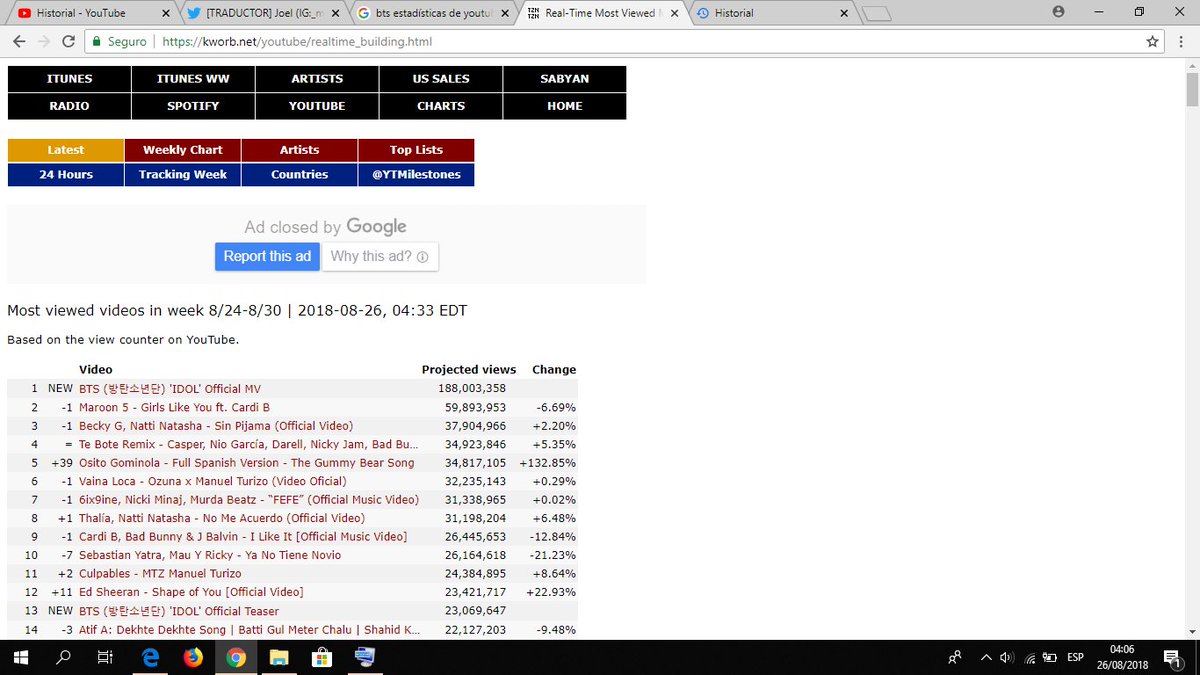Open the ITUNES menu item
This screenshot has height=675, width=1200.
tap(69, 79)
